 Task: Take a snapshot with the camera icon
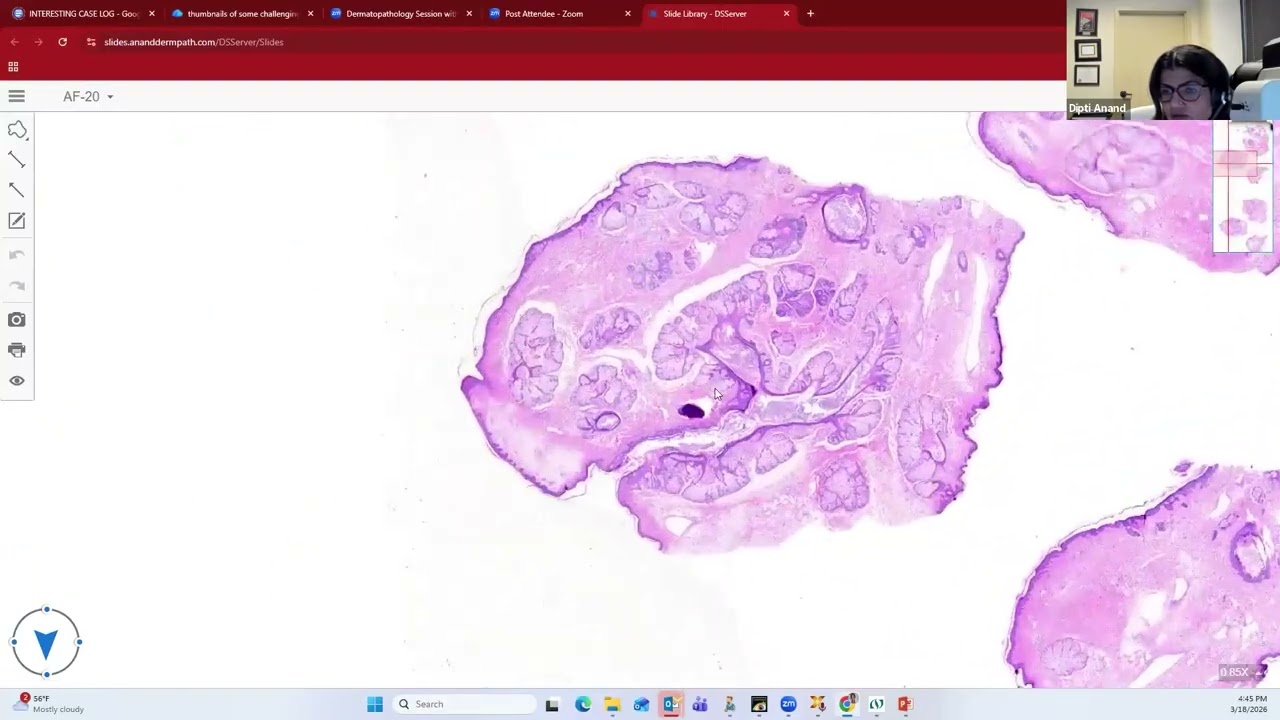point(17,320)
